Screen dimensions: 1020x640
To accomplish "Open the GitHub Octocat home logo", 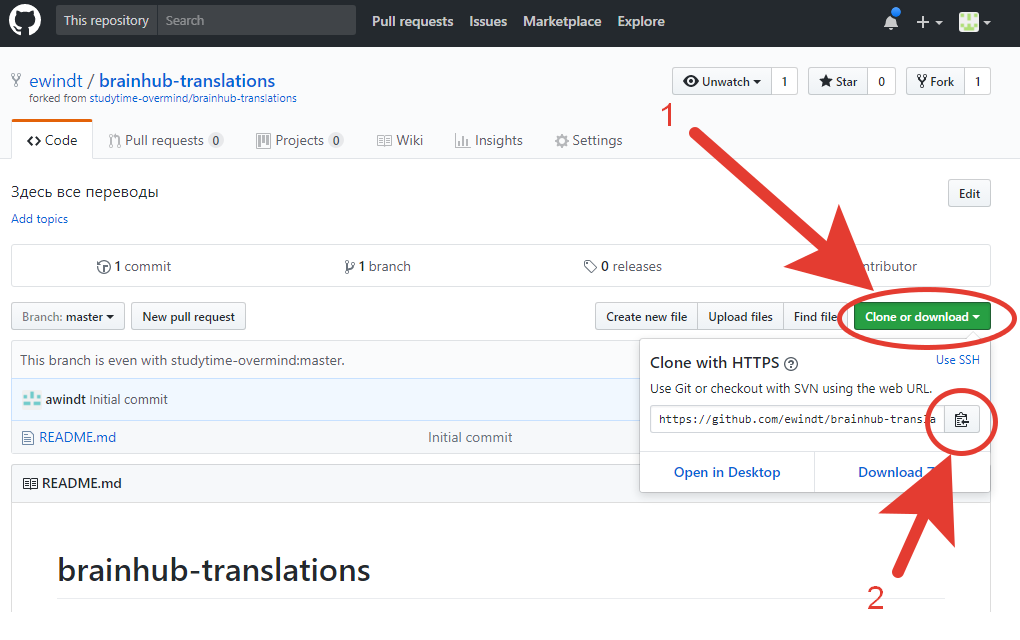I will [25, 20].
